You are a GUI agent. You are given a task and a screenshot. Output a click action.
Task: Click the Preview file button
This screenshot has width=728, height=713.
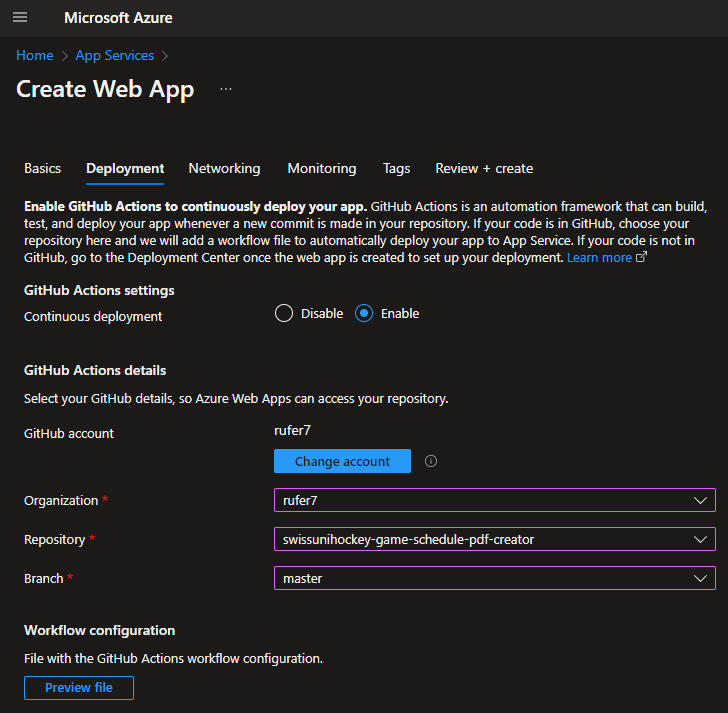[x=78, y=687]
